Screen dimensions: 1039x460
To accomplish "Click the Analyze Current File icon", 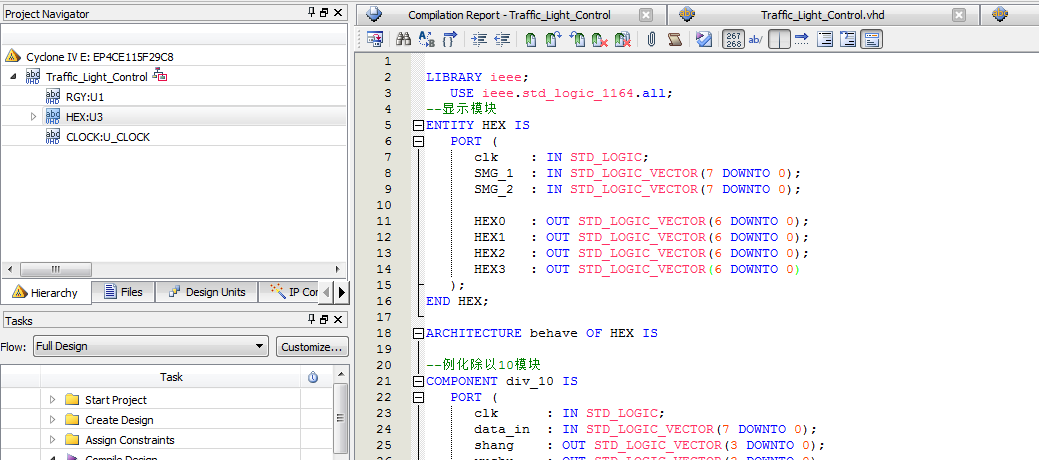I will tap(704, 40).
